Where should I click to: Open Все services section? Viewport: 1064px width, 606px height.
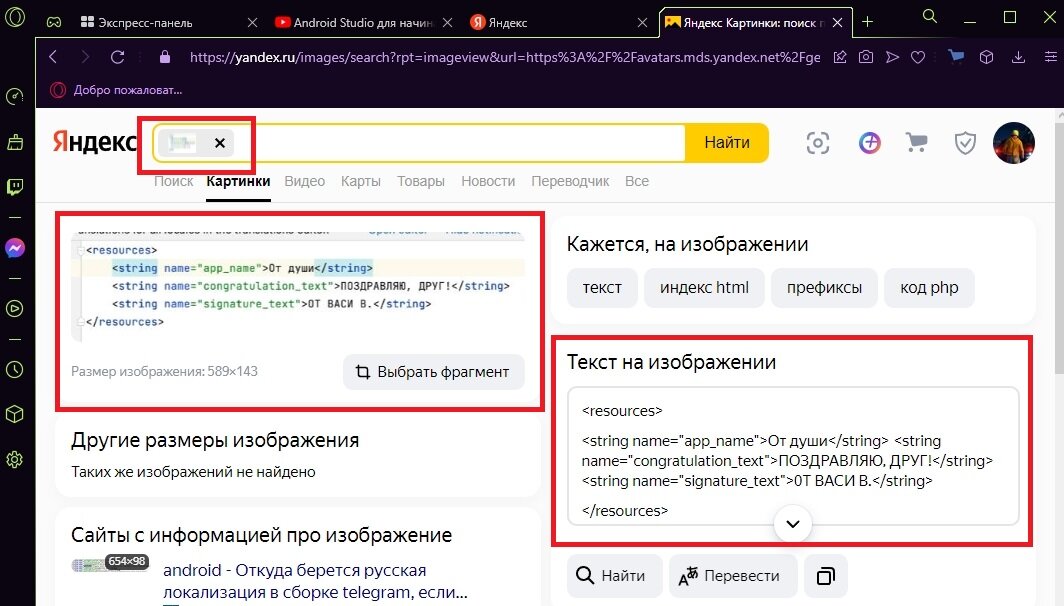[x=636, y=181]
